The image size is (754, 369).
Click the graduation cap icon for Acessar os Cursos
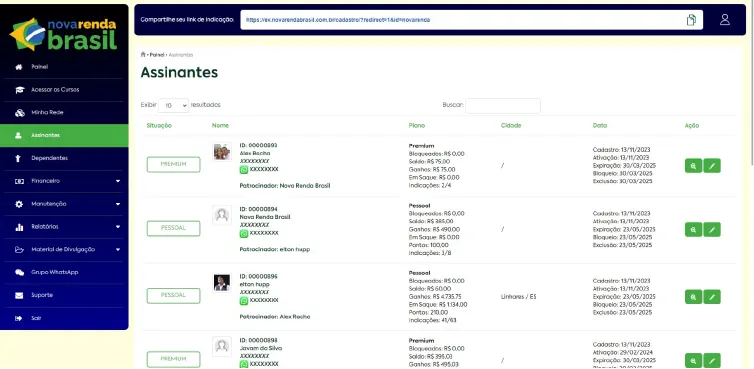click(19, 90)
